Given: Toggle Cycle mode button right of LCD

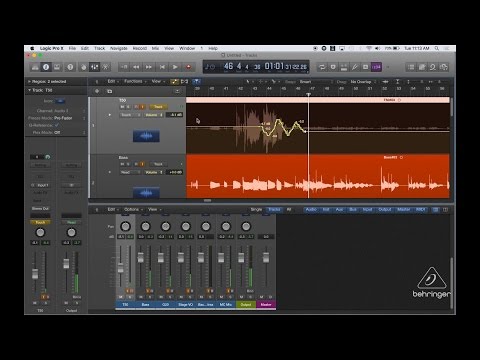Looking at the screenshot, I should [322, 67].
